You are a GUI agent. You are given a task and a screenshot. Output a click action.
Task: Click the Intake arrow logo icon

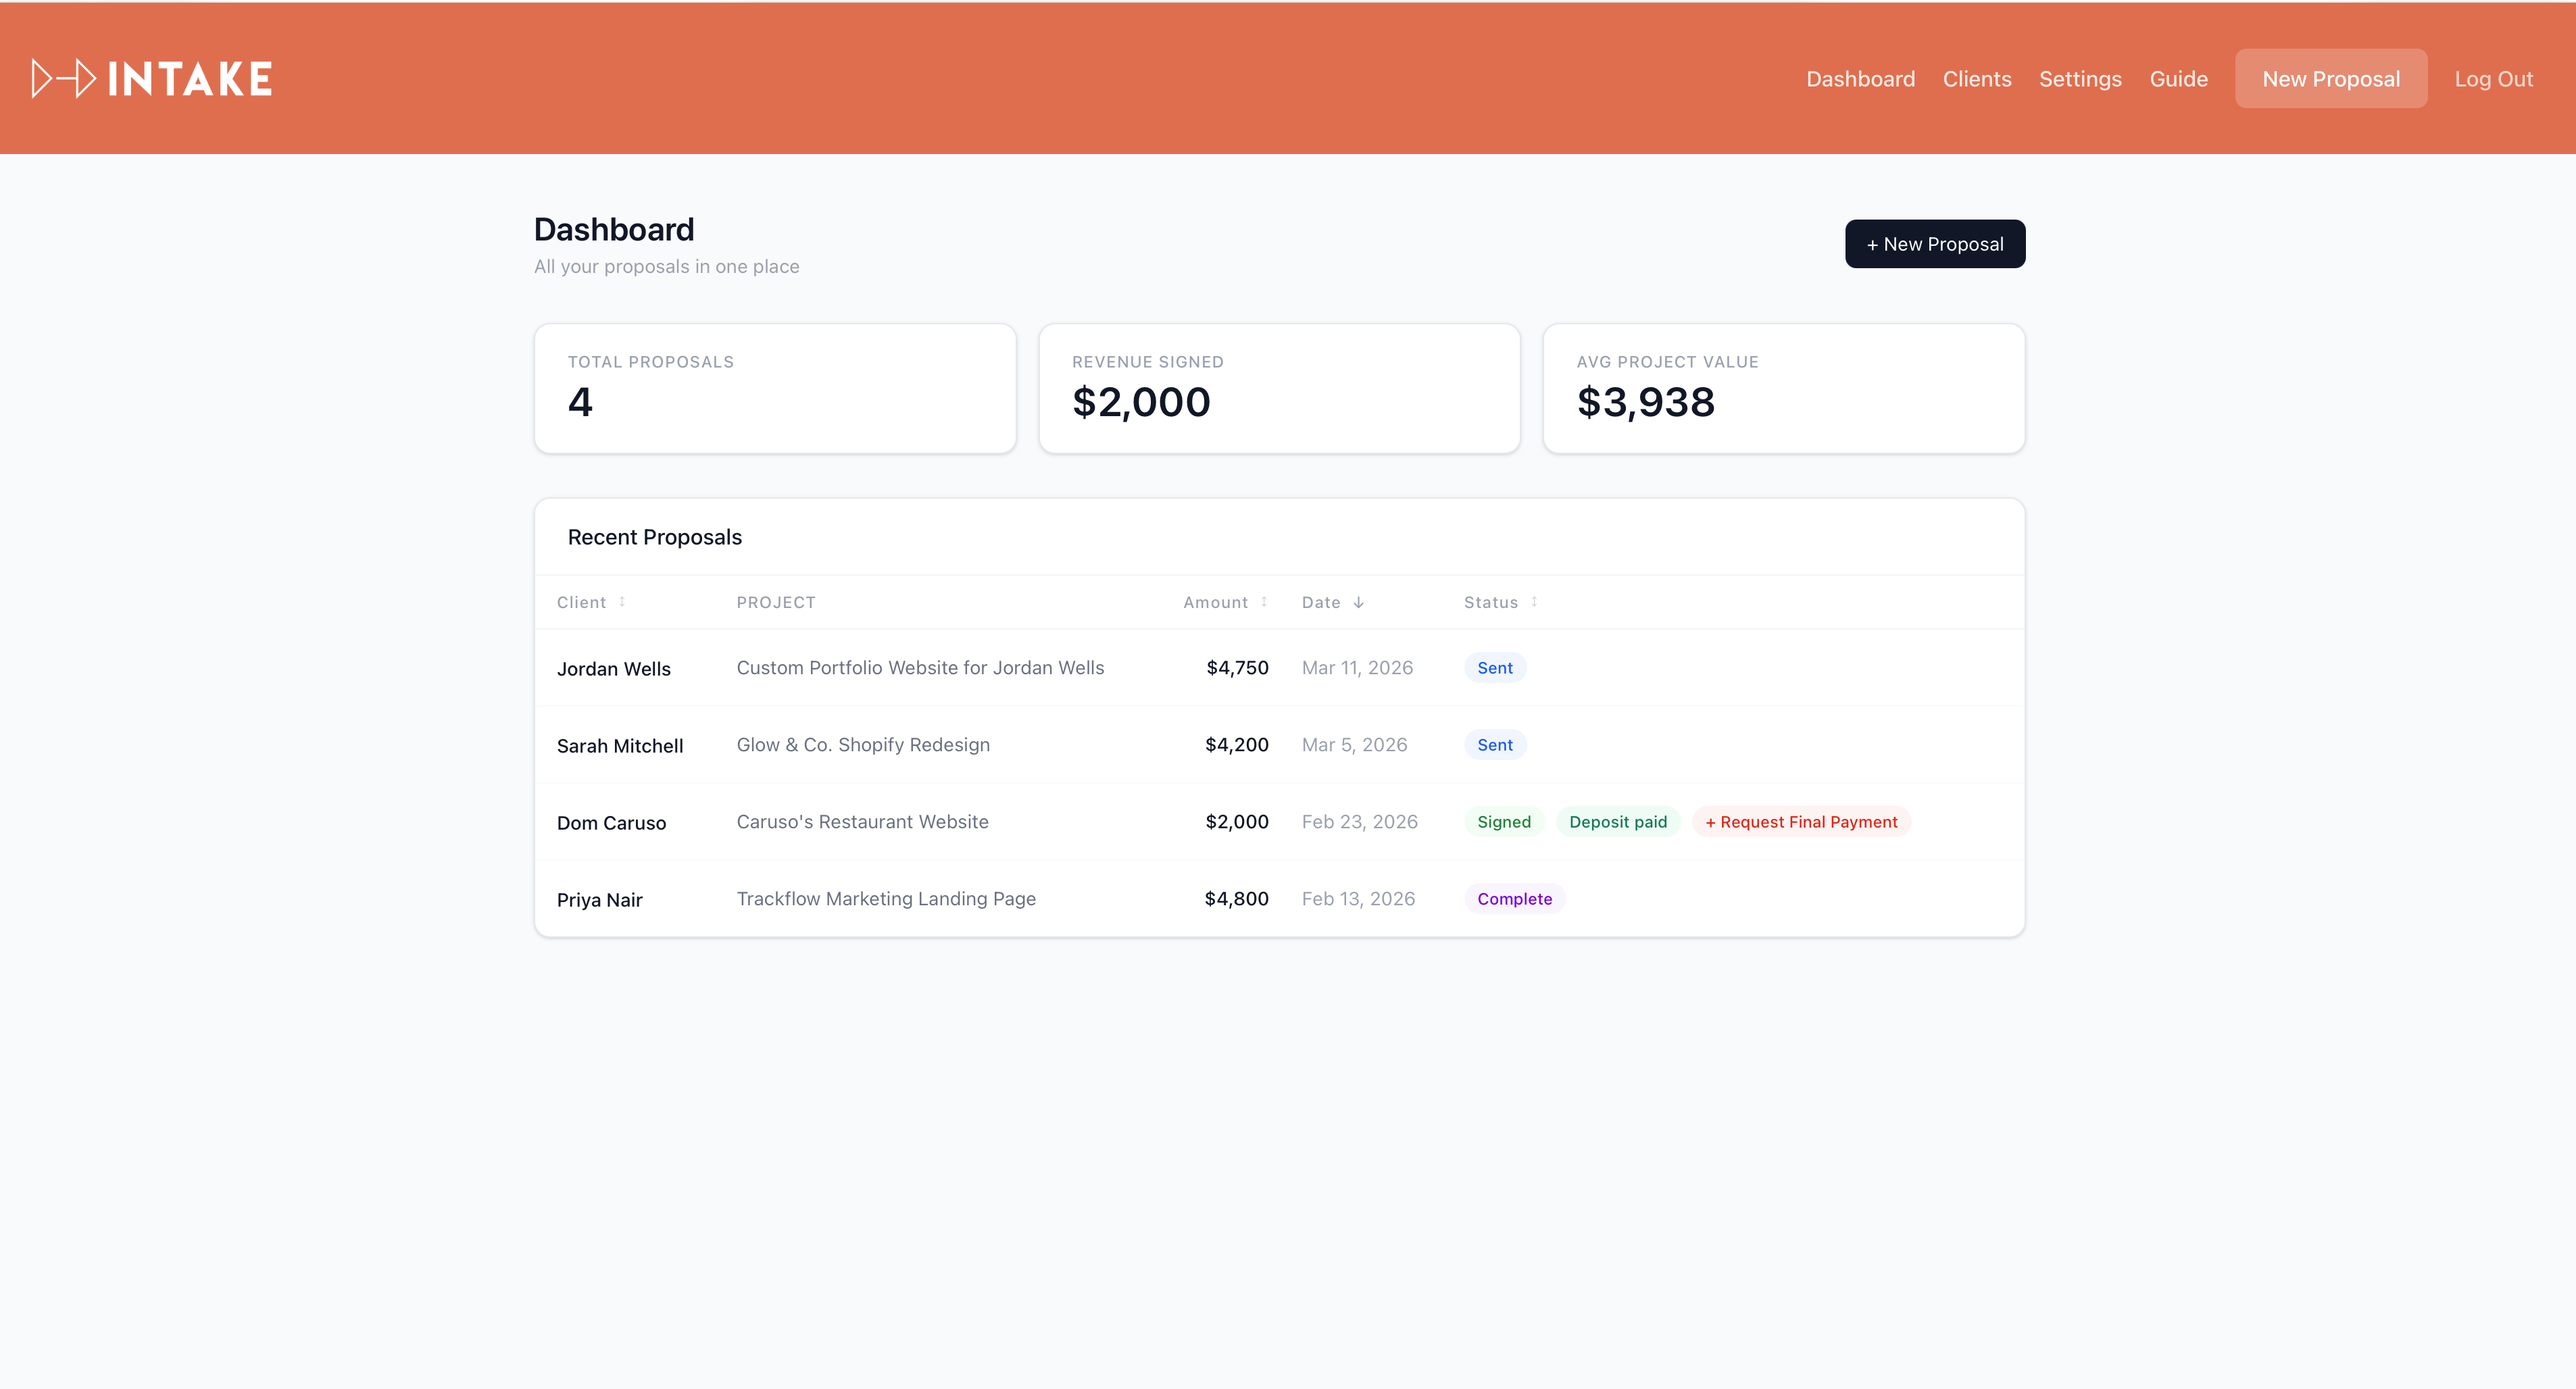click(64, 79)
